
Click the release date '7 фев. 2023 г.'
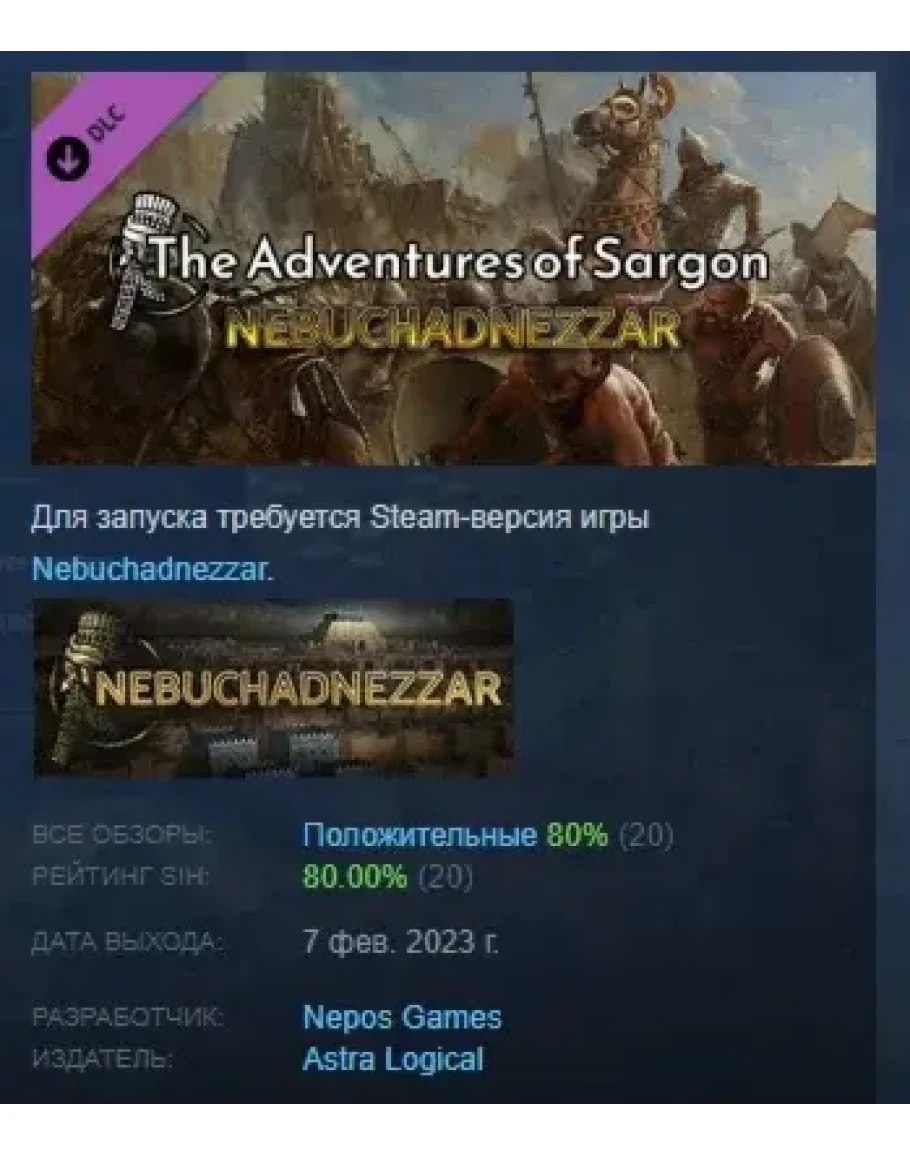click(400, 941)
